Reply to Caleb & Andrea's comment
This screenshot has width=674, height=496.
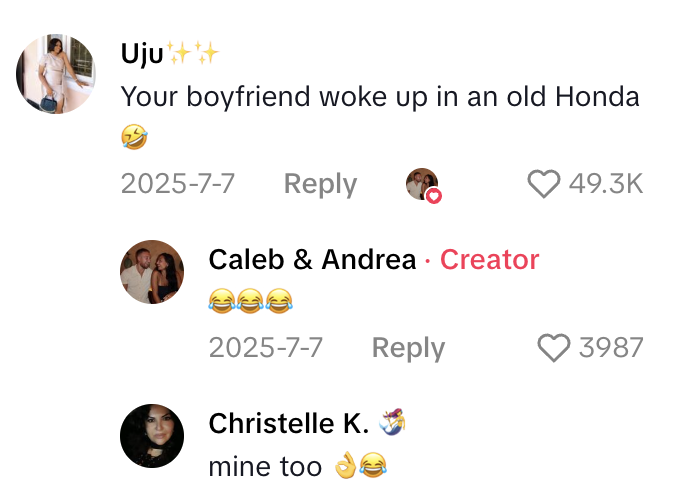coord(408,347)
